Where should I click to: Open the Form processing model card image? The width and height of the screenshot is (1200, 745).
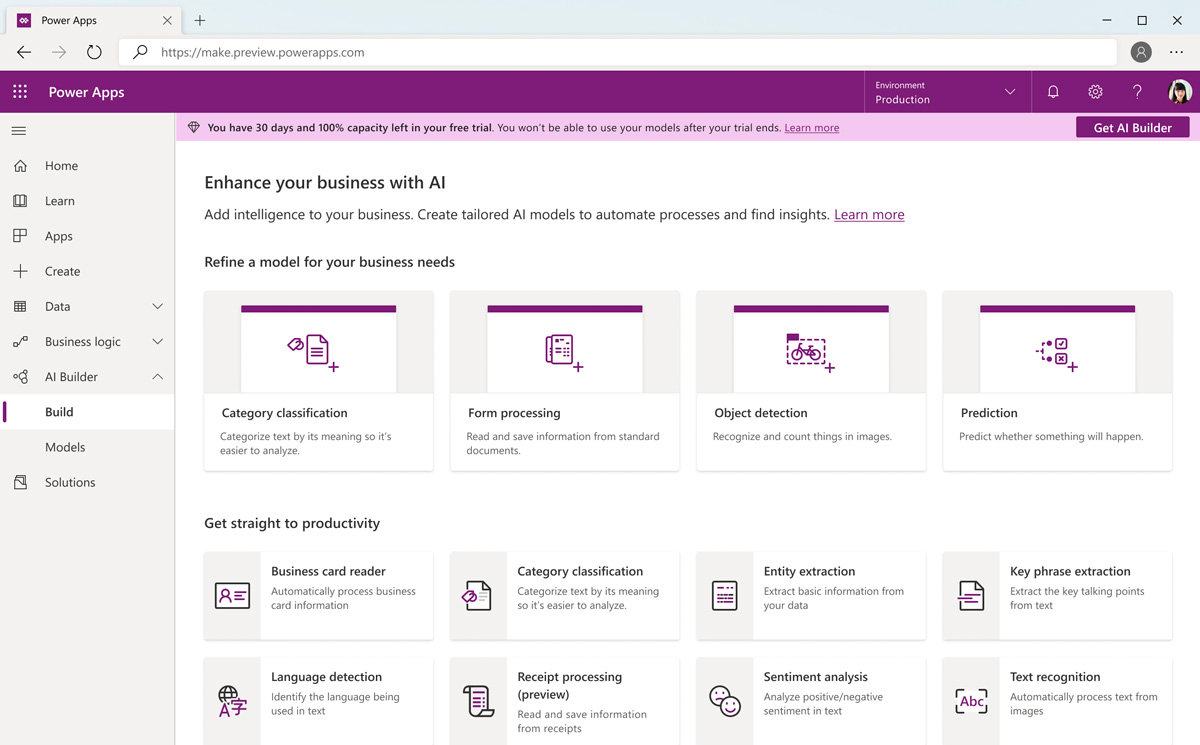pyautogui.click(x=565, y=342)
